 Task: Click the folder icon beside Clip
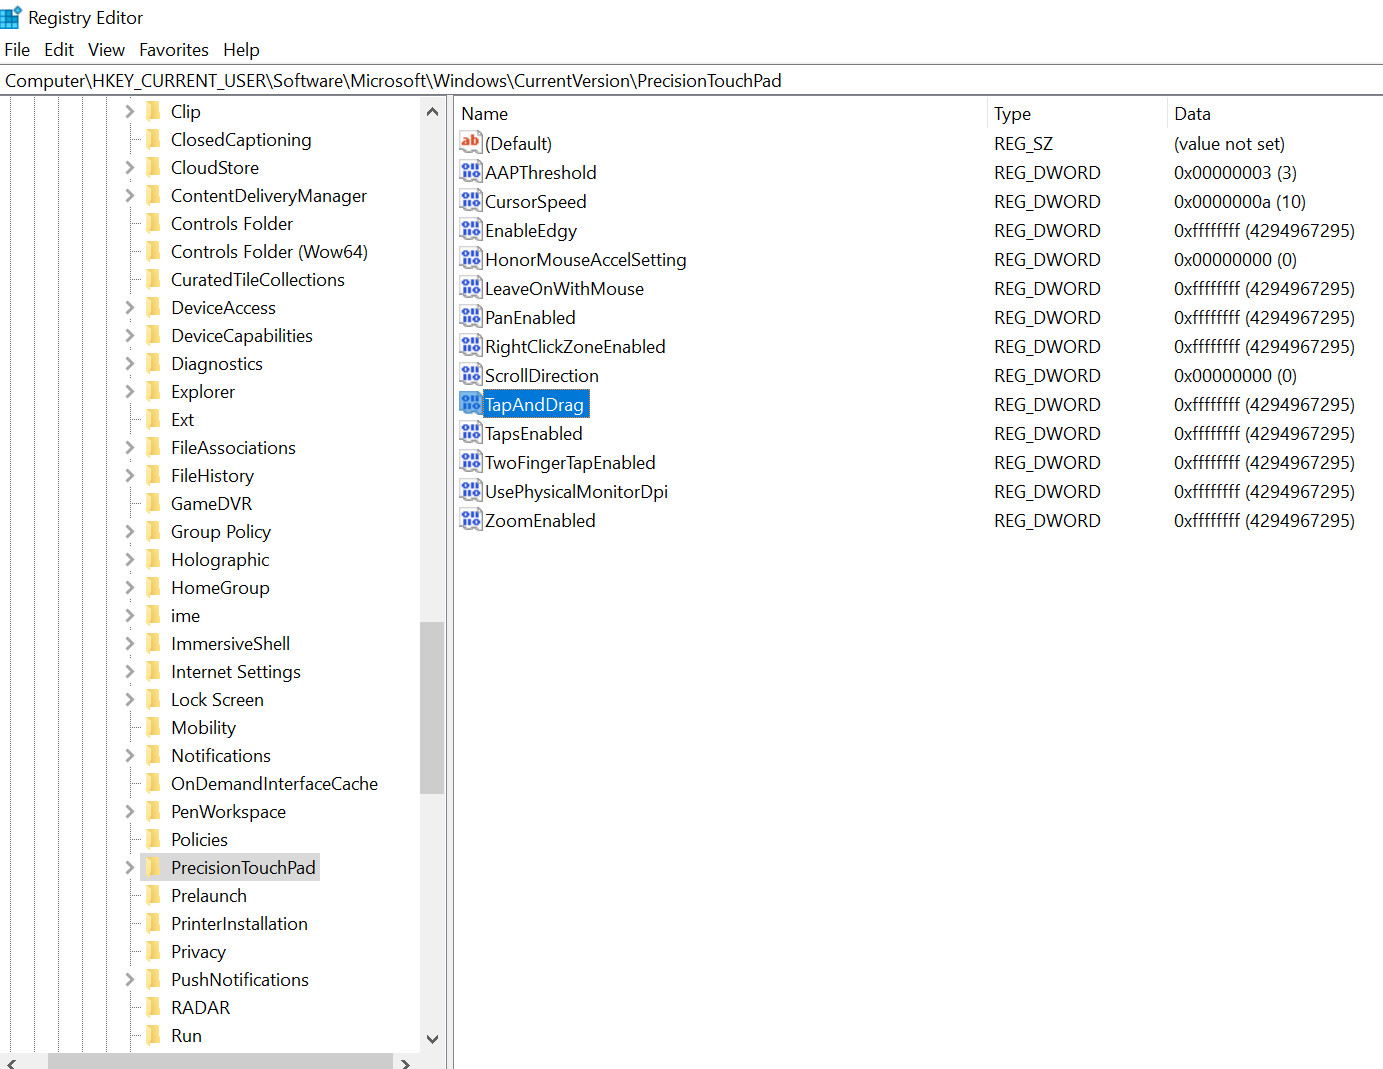[x=153, y=111]
